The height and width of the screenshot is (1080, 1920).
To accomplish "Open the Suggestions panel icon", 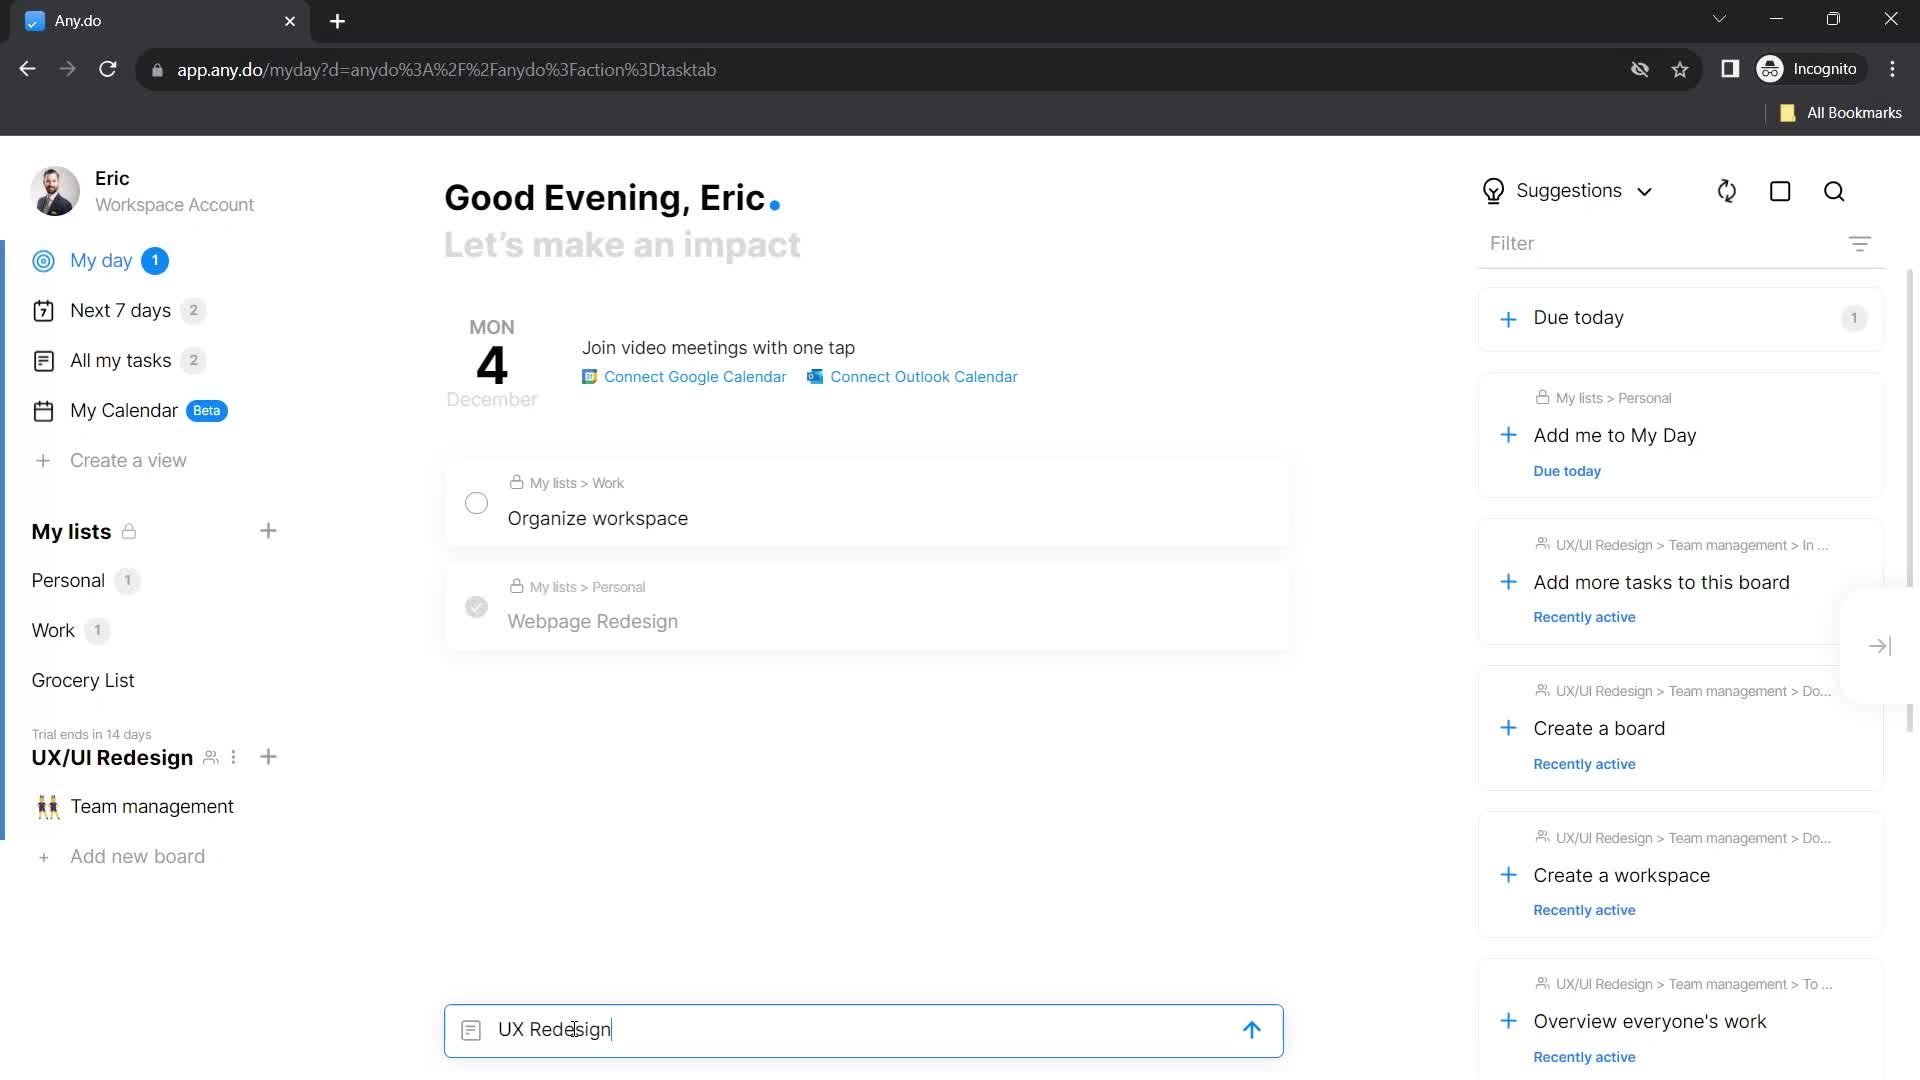I will [1494, 191].
